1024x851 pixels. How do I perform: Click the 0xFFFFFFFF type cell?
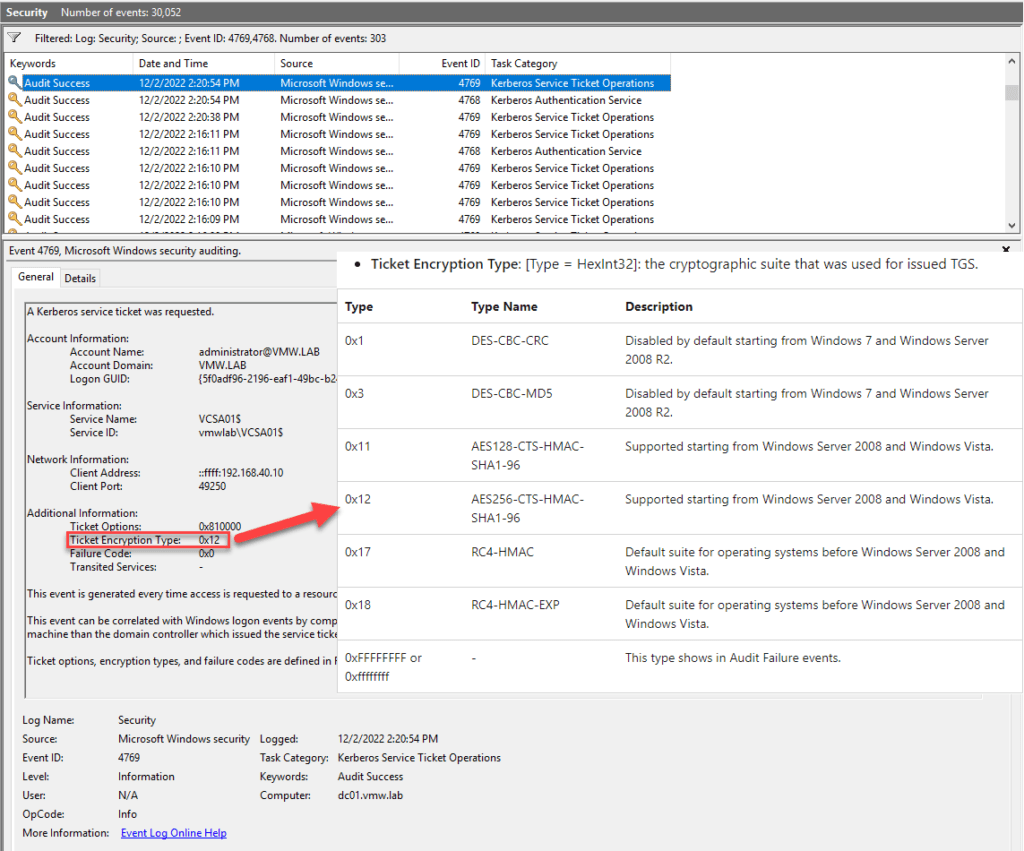pos(383,667)
